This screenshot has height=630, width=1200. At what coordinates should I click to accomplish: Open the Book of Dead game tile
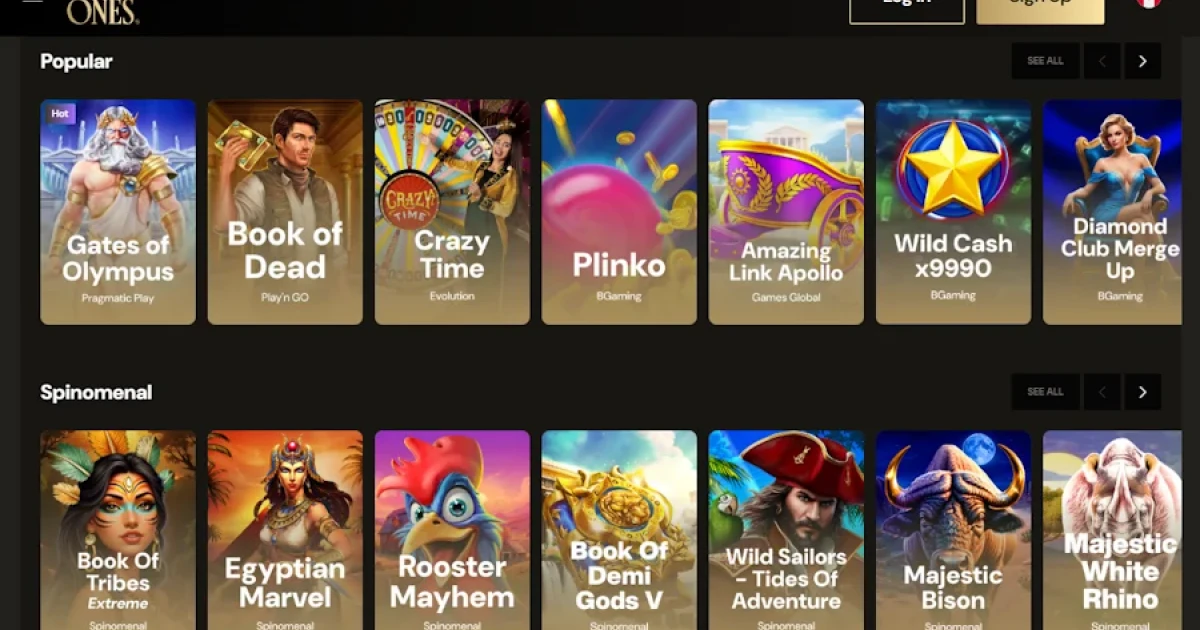285,212
